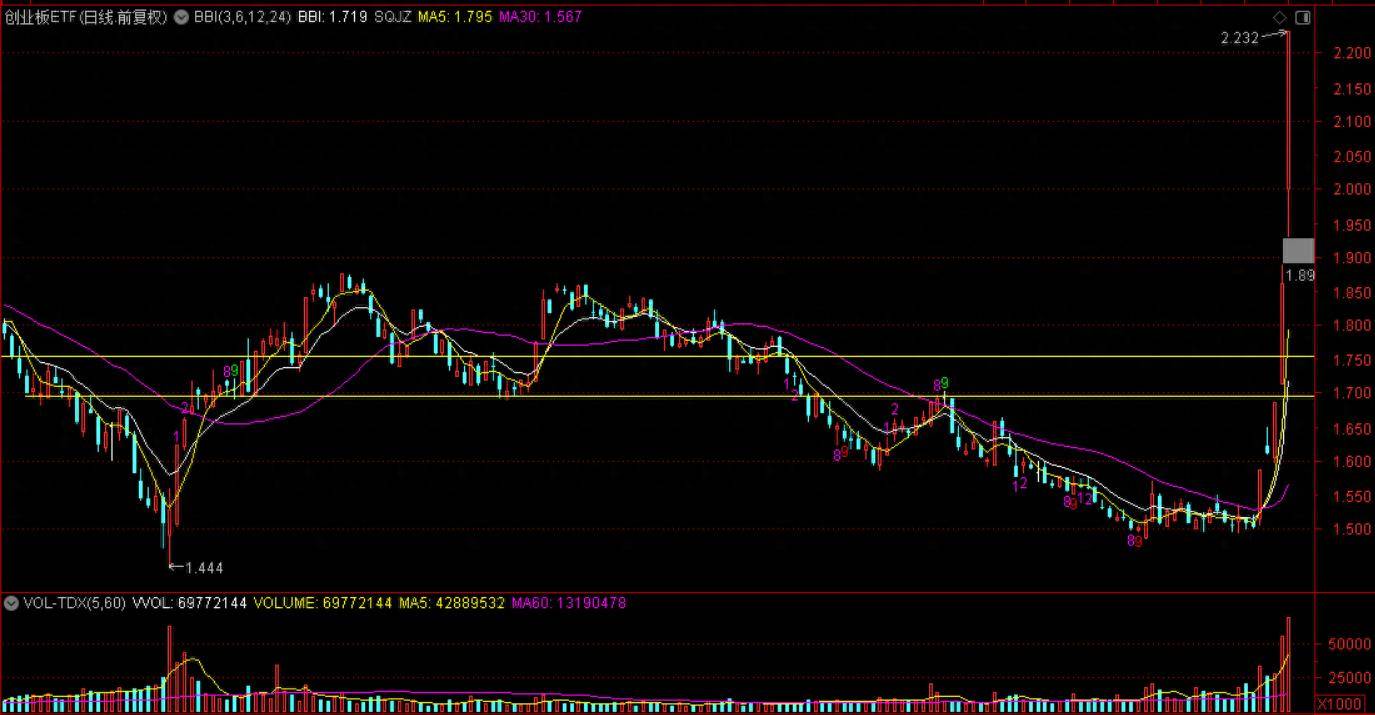Click the MA30: 1.567 value
The width and height of the screenshot is (1375, 715).
pyautogui.click(x=539, y=17)
